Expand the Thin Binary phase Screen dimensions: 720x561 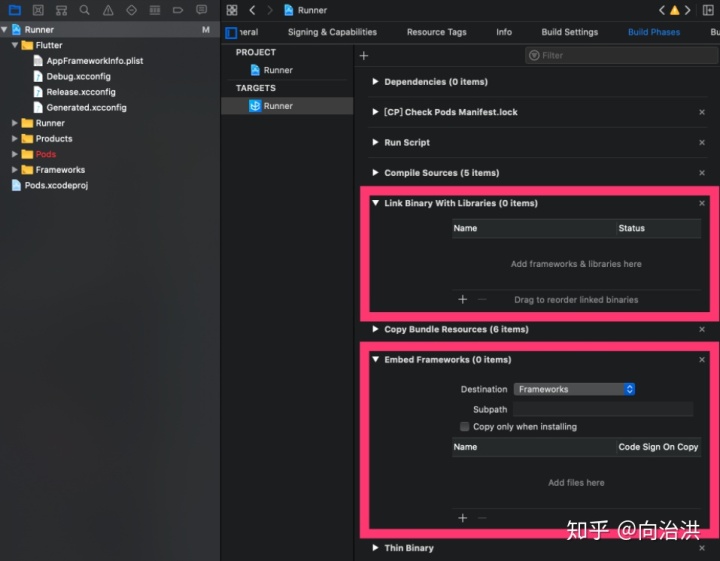(375, 547)
